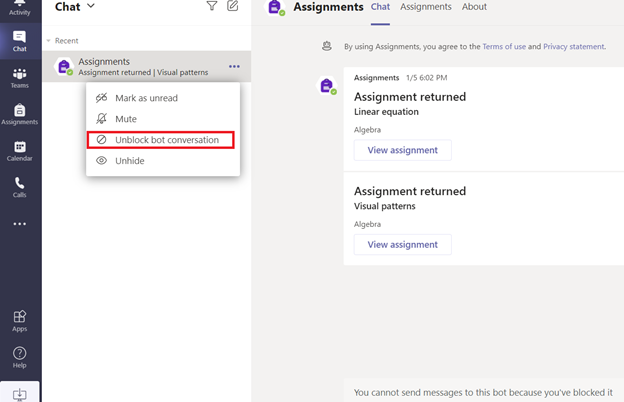
Task: Click the Assignments bot avatar in header
Action: click(275, 7)
